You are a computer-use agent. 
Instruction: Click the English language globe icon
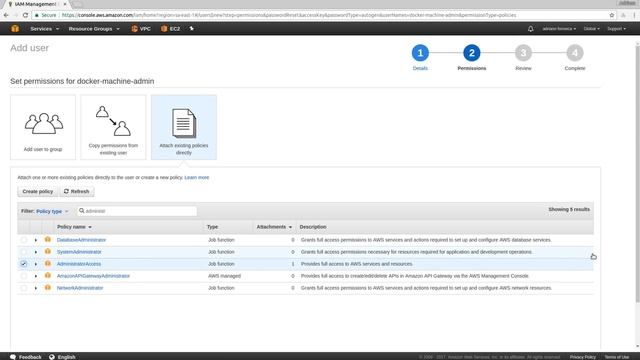point(52,357)
